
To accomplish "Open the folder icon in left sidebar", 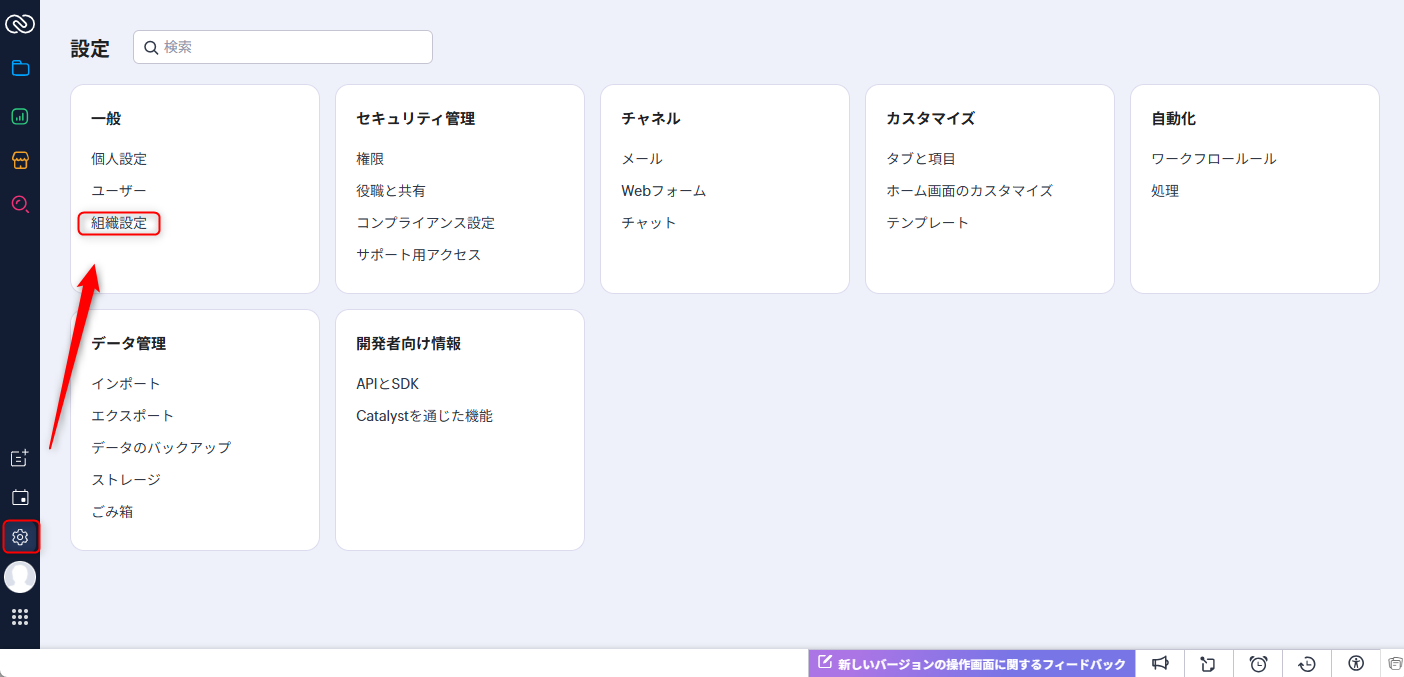I will point(20,69).
